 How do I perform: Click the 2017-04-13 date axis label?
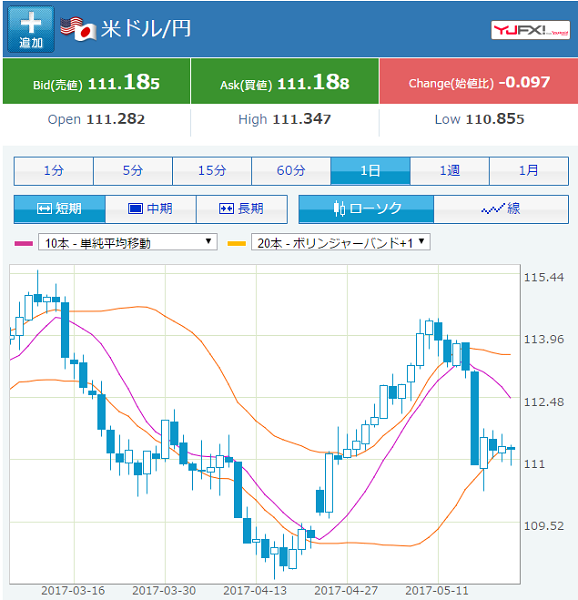click(x=255, y=590)
